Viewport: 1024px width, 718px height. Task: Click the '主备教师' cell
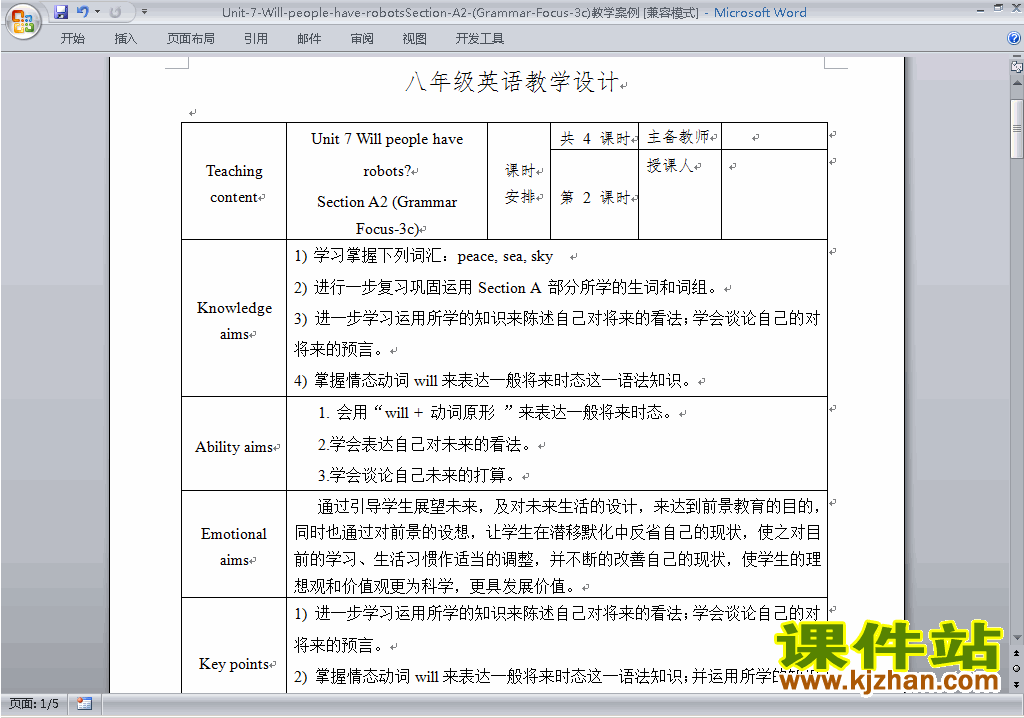coord(680,137)
